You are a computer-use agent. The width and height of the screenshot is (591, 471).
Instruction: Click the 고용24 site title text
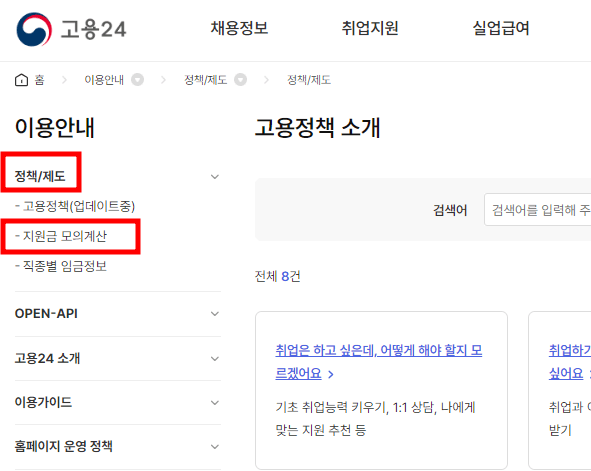pyautogui.click(x=93, y=29)
